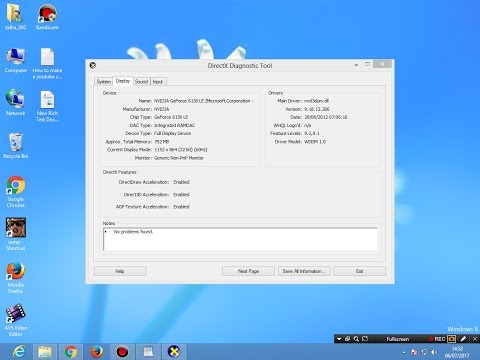Image resolution: width=480 pixels, height=360 pixels.
Task: Select the Recycle Bin icon
Action: (x=15, y=145)
